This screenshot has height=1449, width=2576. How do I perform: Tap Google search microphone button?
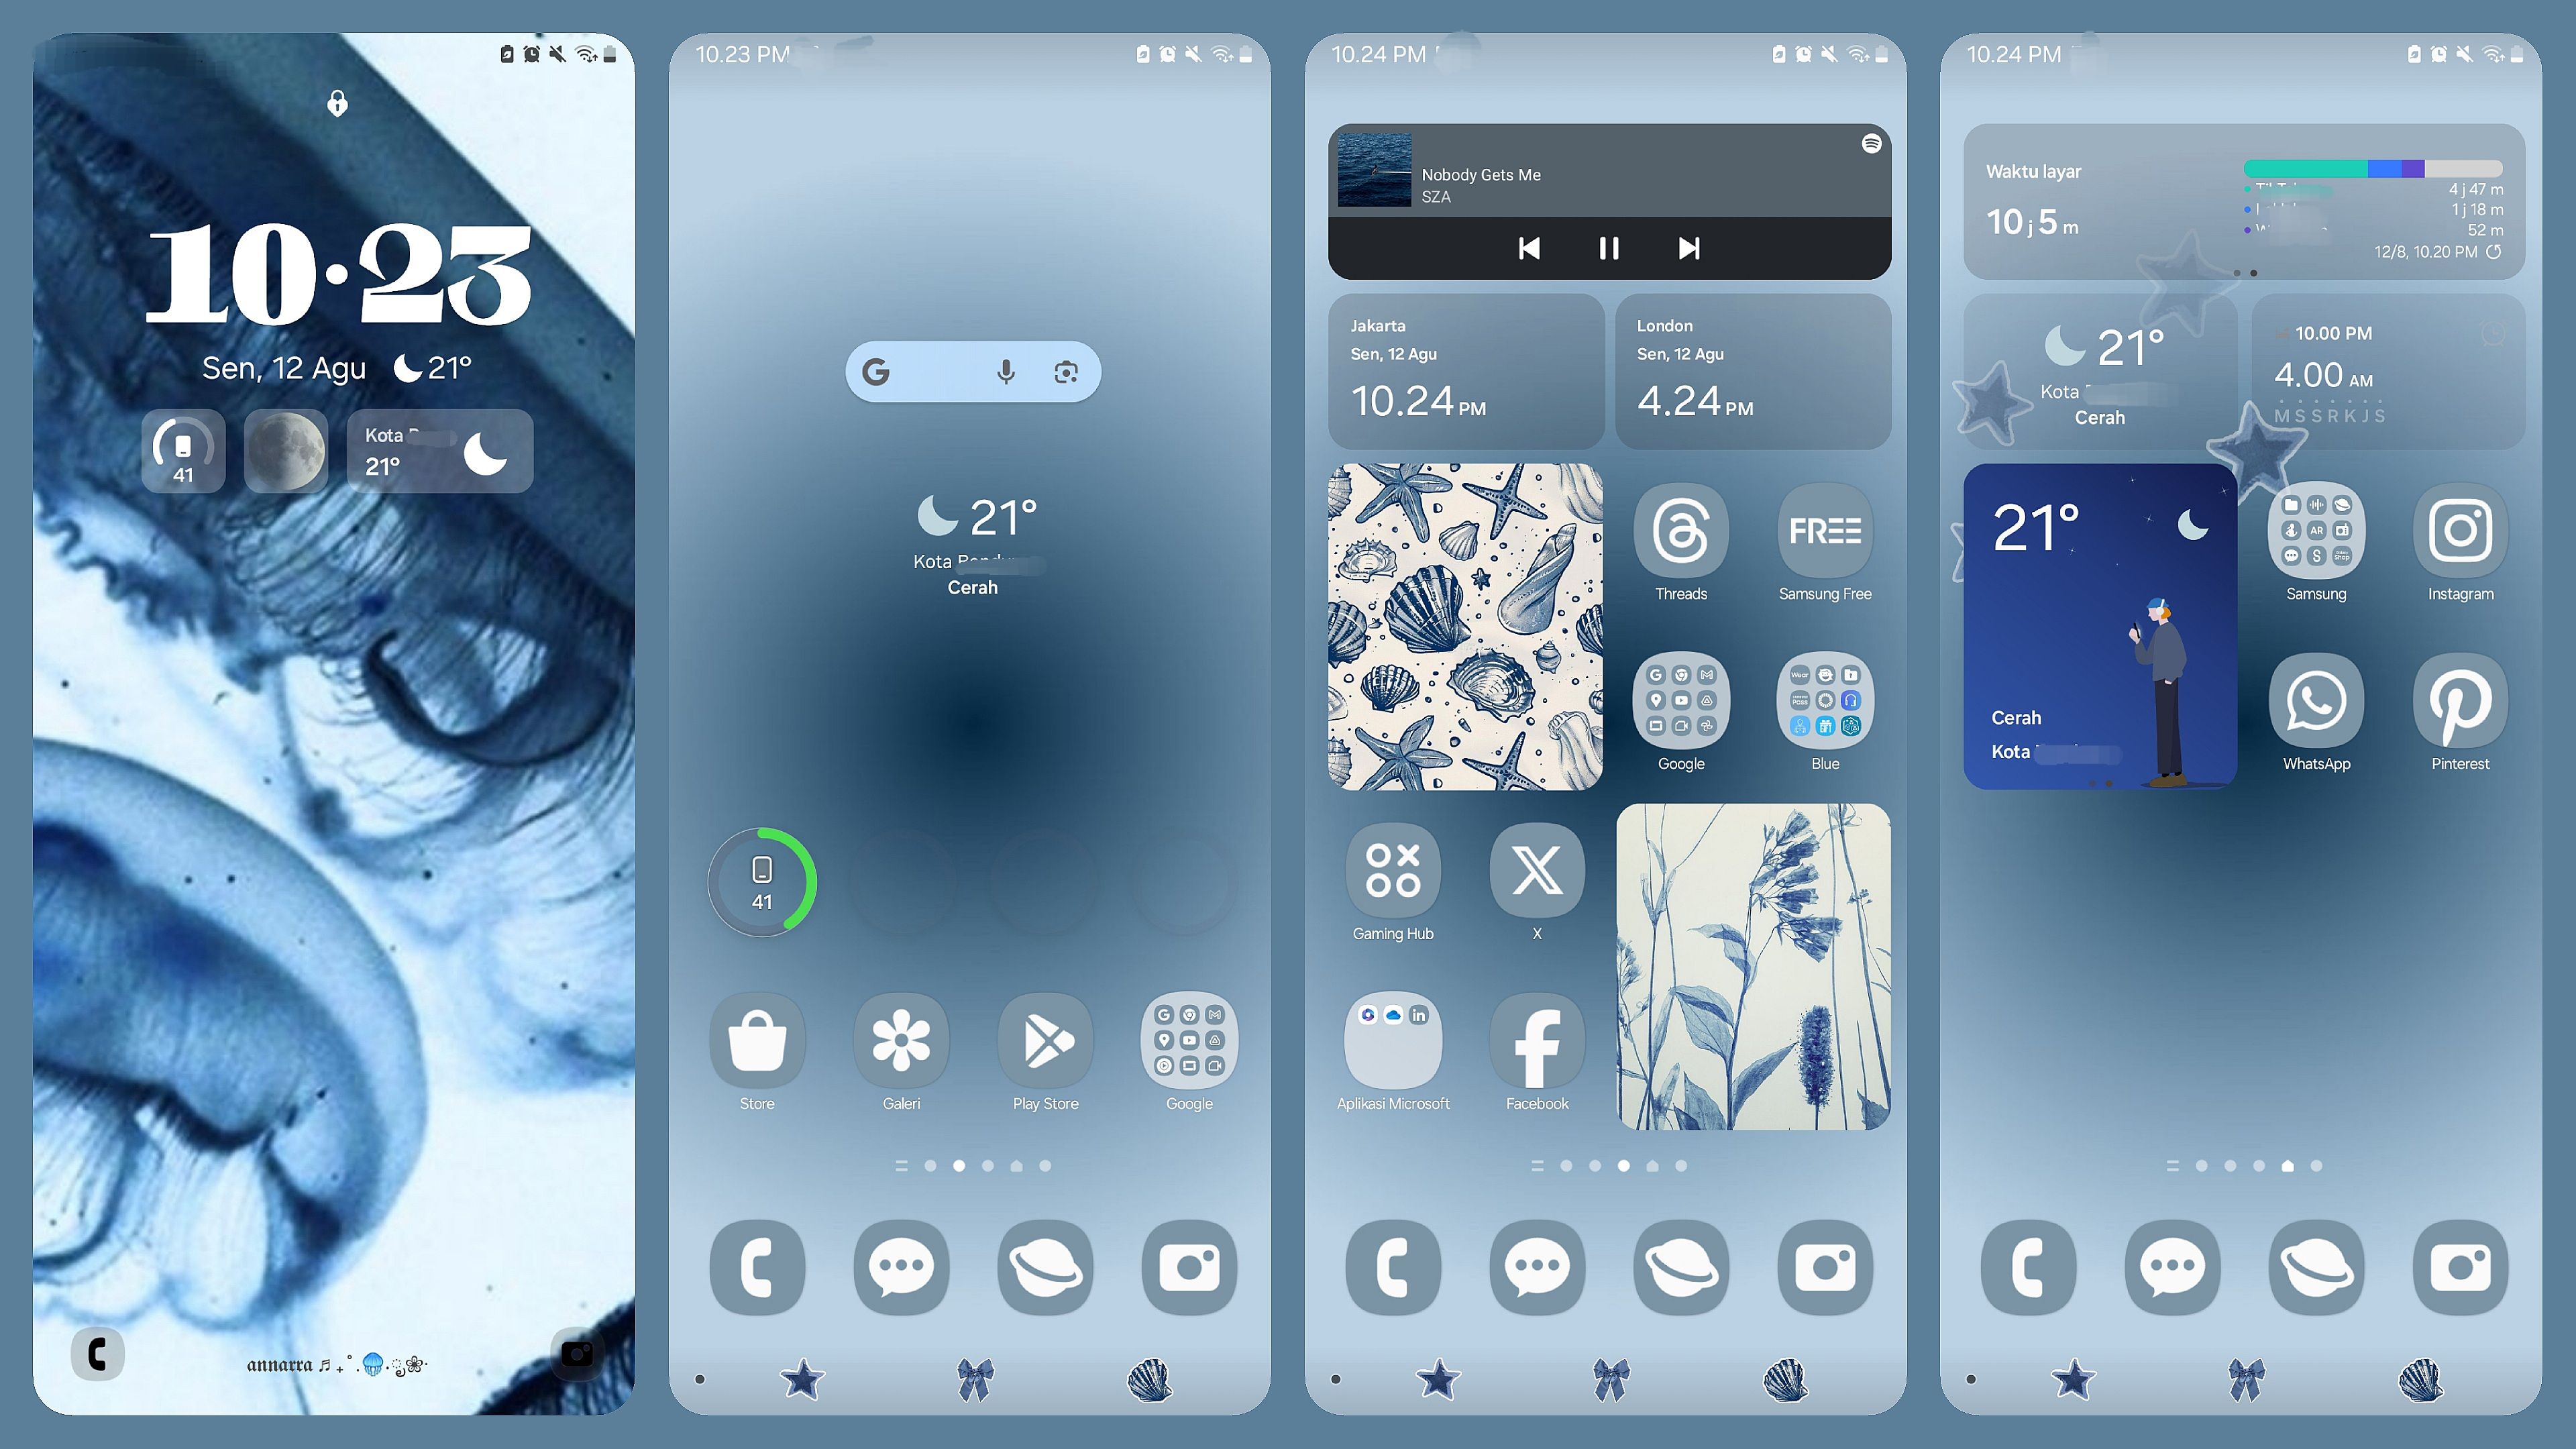tap(1002, 372)
